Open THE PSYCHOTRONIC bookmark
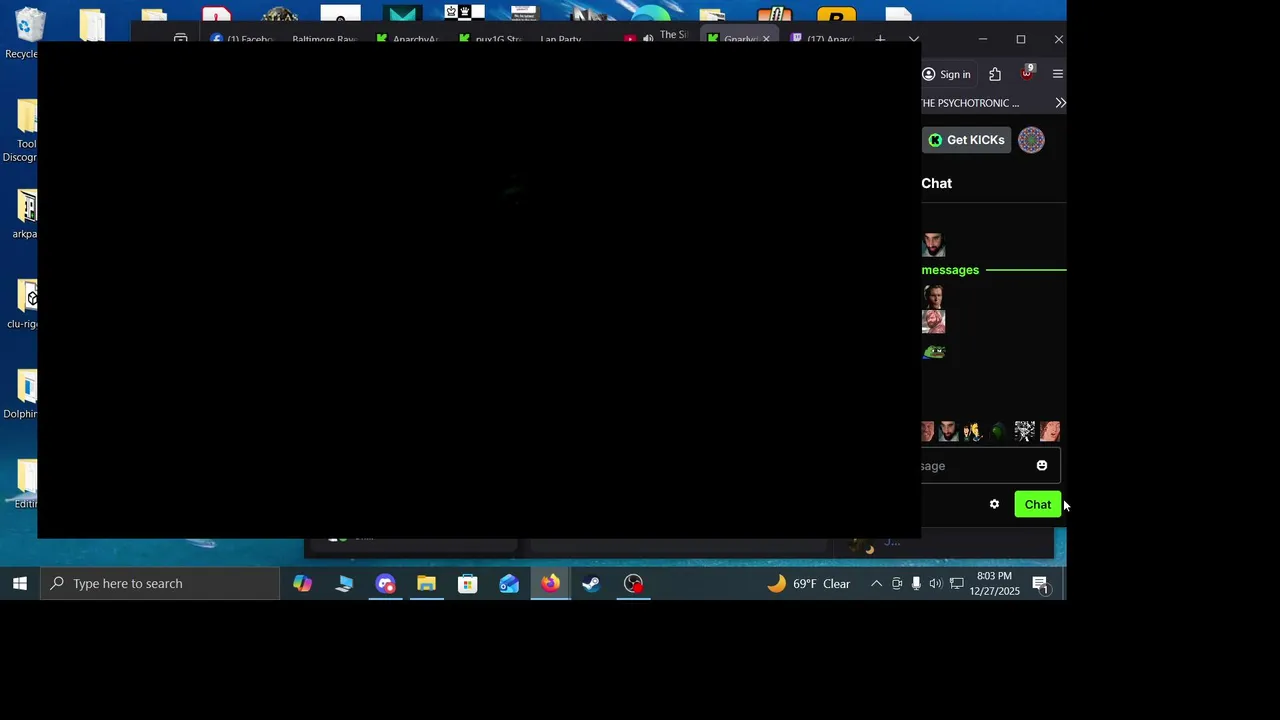Viewport: 1280px width, 720px height. click(970, 103)
